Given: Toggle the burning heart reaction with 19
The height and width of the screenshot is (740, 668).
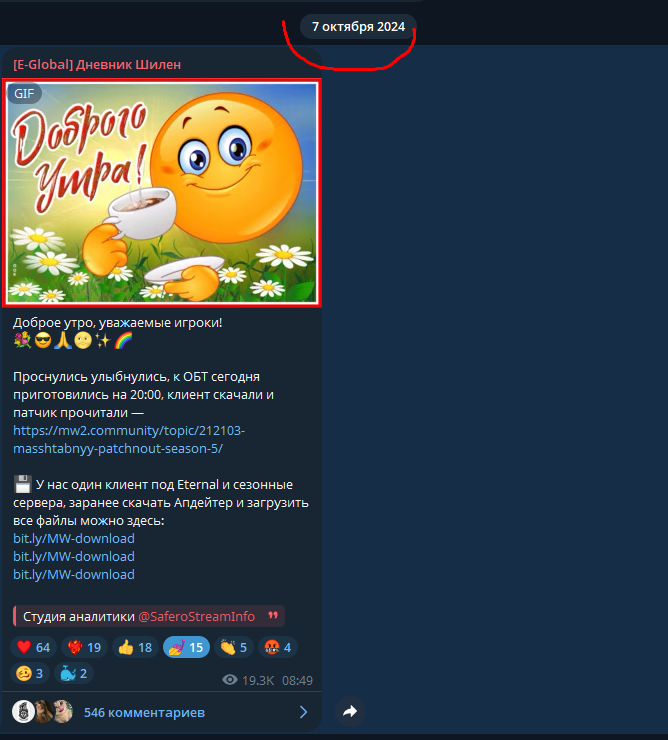Looking at the screenshot, I should (85, 647).
